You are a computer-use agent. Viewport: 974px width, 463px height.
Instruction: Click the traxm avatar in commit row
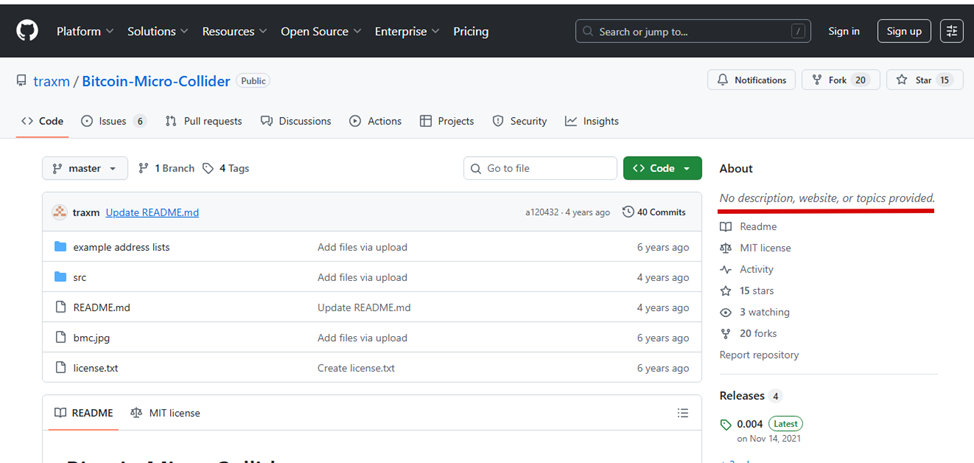[60, 212]
